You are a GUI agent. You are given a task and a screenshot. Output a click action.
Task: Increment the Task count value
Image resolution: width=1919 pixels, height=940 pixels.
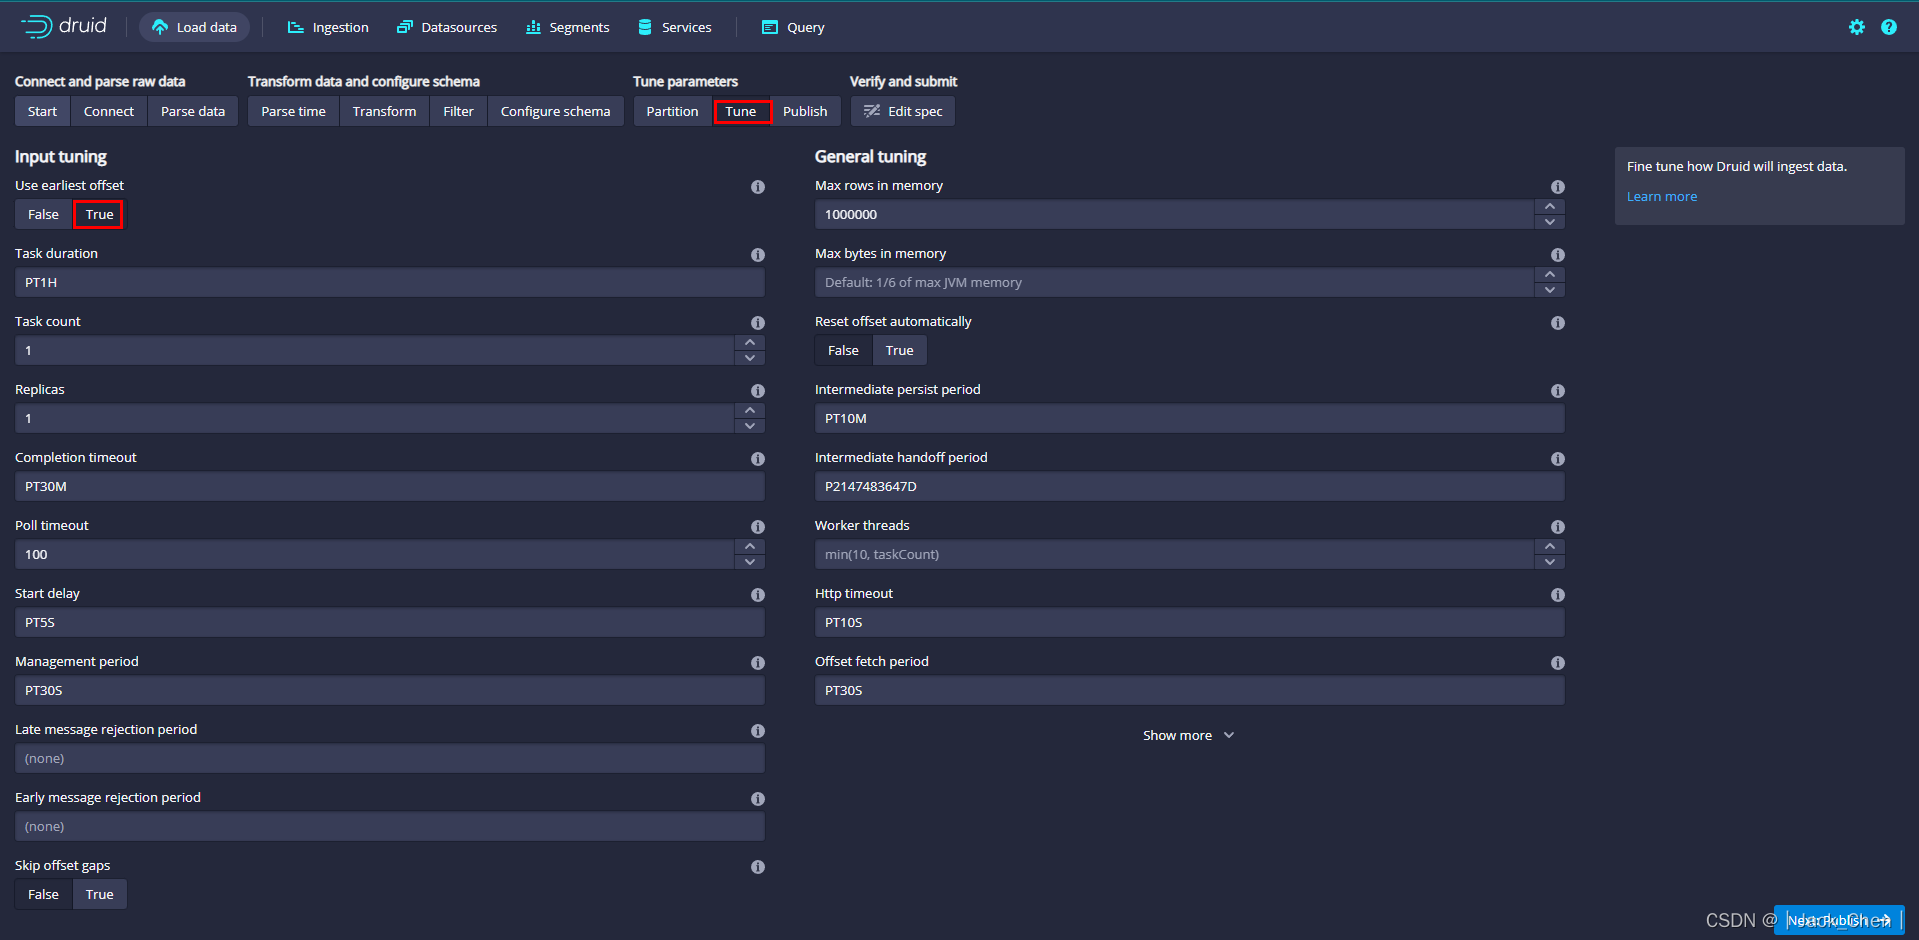pos(750,343)
